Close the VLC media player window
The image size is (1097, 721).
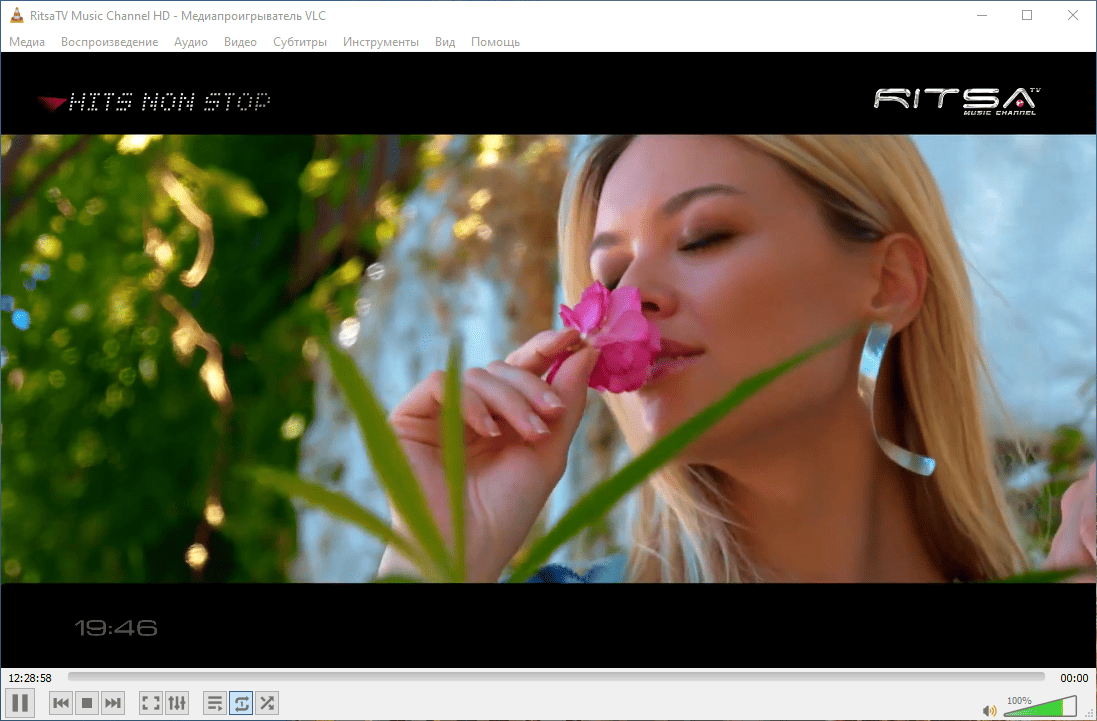[1073, 15]
